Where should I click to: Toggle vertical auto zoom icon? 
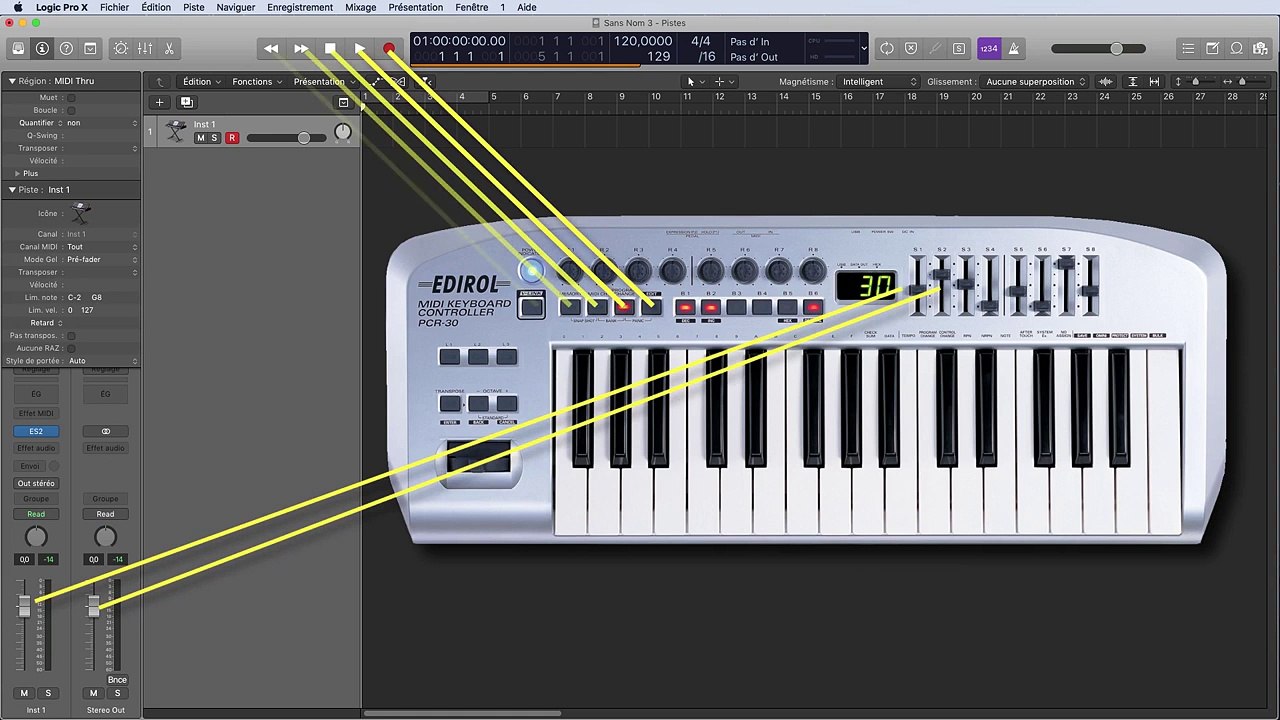point(1132,82)
